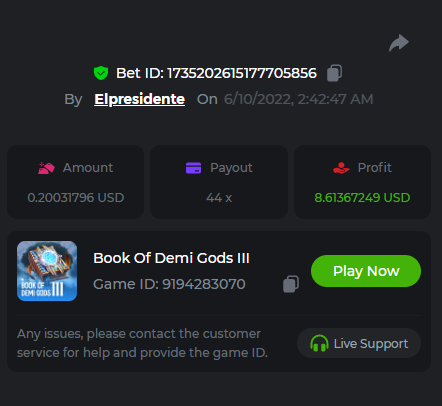Click the 0.20031796 USD amount value
The image size is (442, 406).
(76, 198)
